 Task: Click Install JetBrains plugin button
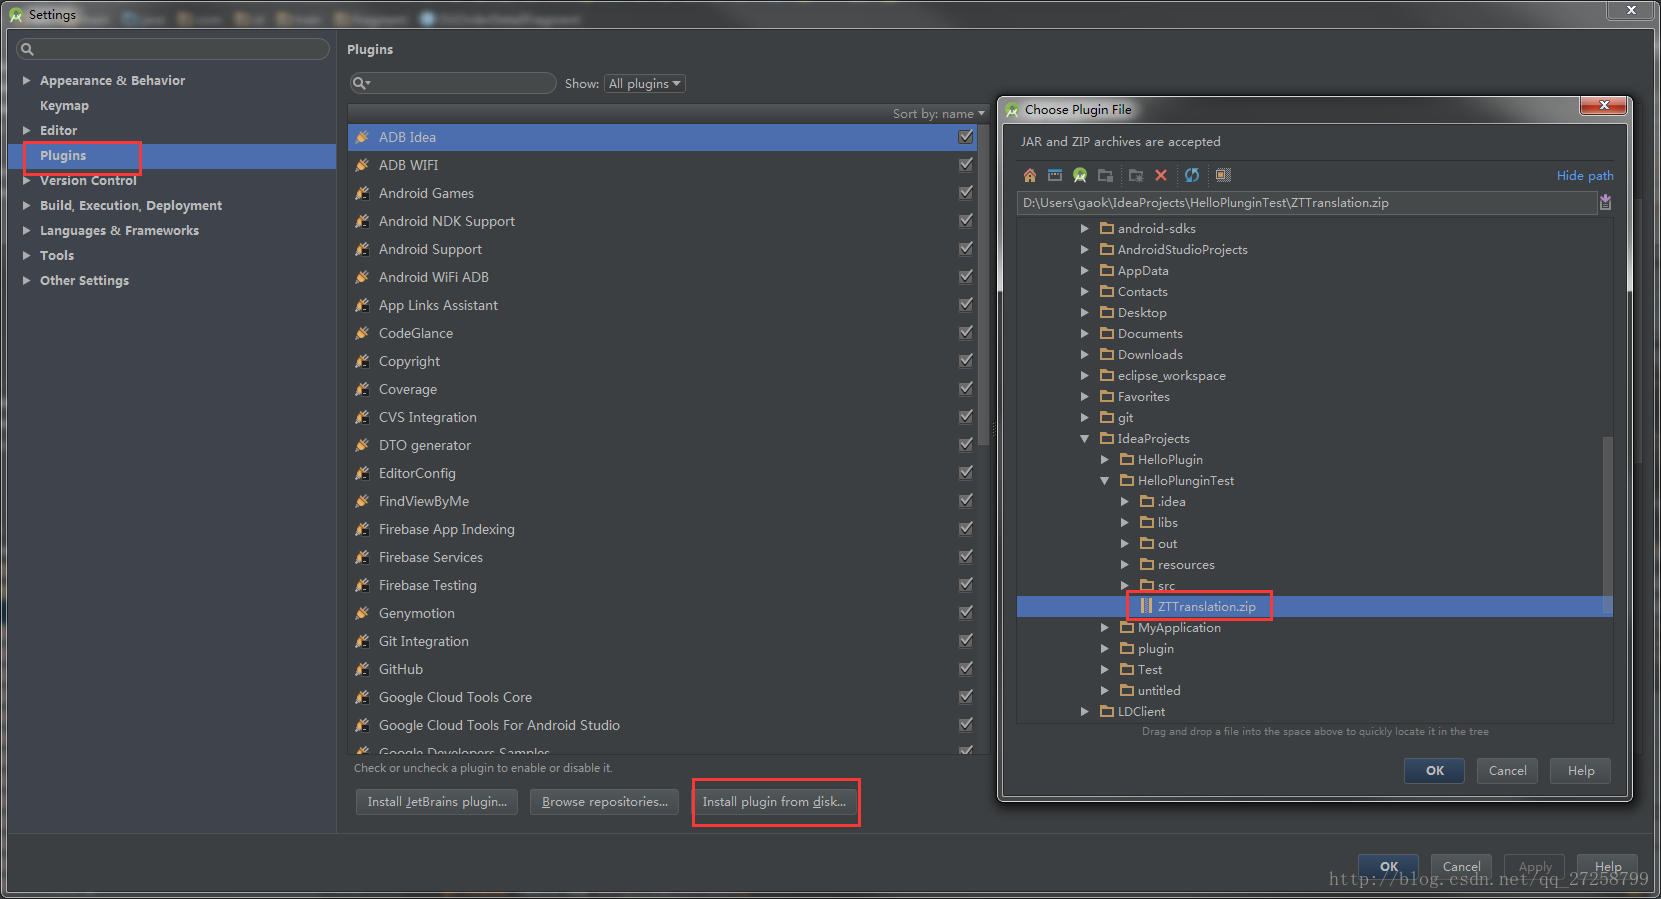[x=437, y=802]
